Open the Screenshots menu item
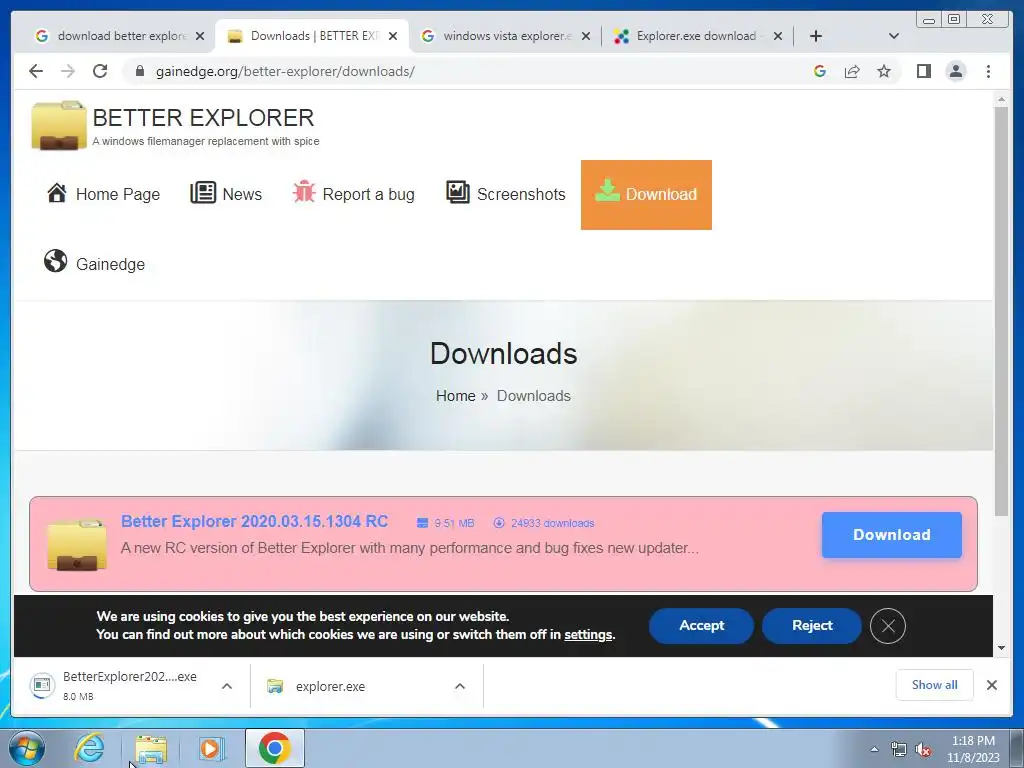Image resolution: width=1024 pixels, height=768 pixels. tap(505, 194)
